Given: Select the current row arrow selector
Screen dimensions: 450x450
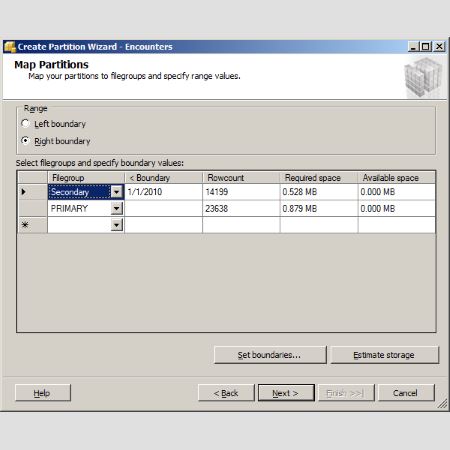Looking at the screenshot, I should (x=32, y=192).
